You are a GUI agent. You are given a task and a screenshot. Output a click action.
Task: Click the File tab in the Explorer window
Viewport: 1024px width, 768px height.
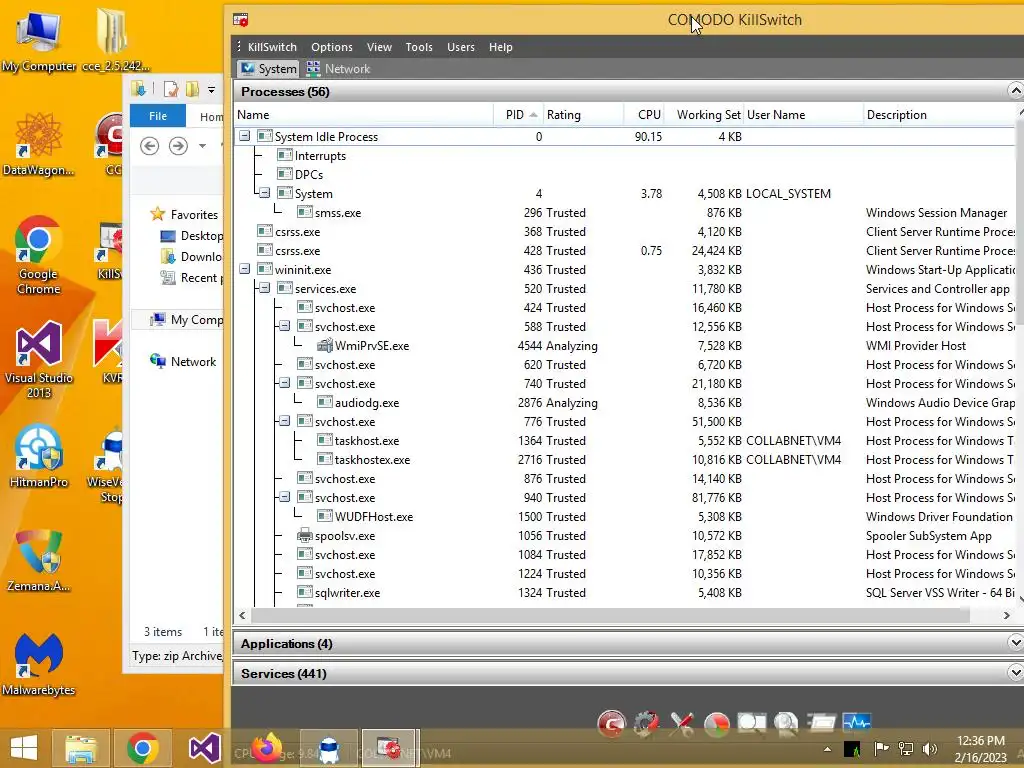158,116
